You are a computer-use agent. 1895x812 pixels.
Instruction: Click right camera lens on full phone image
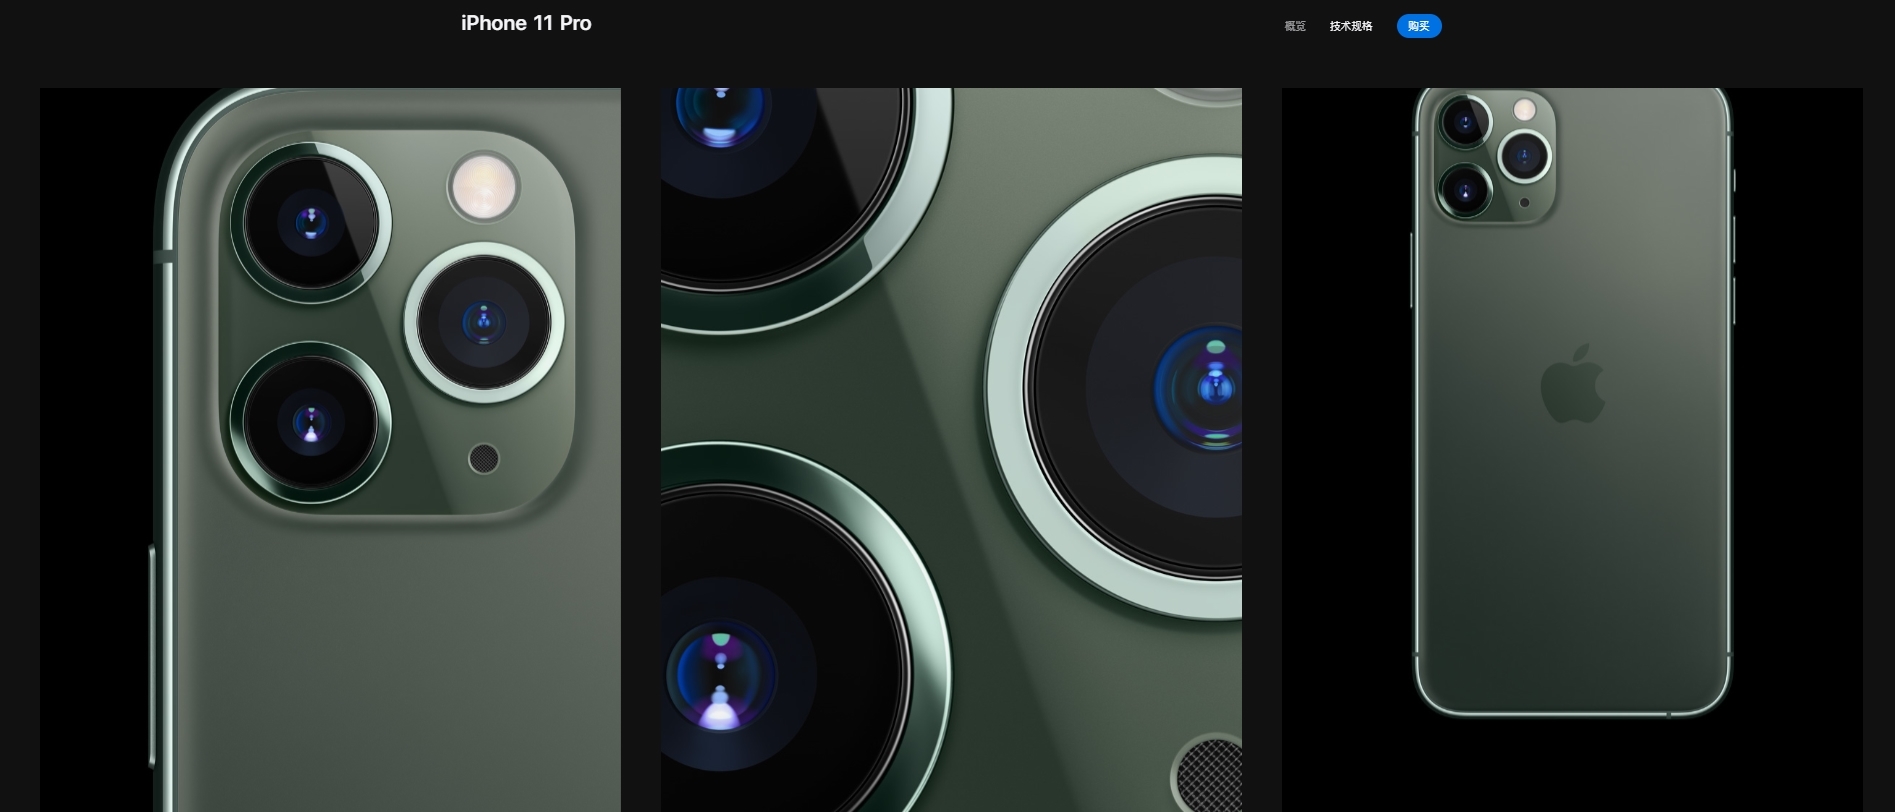[x=1524, y=155]
